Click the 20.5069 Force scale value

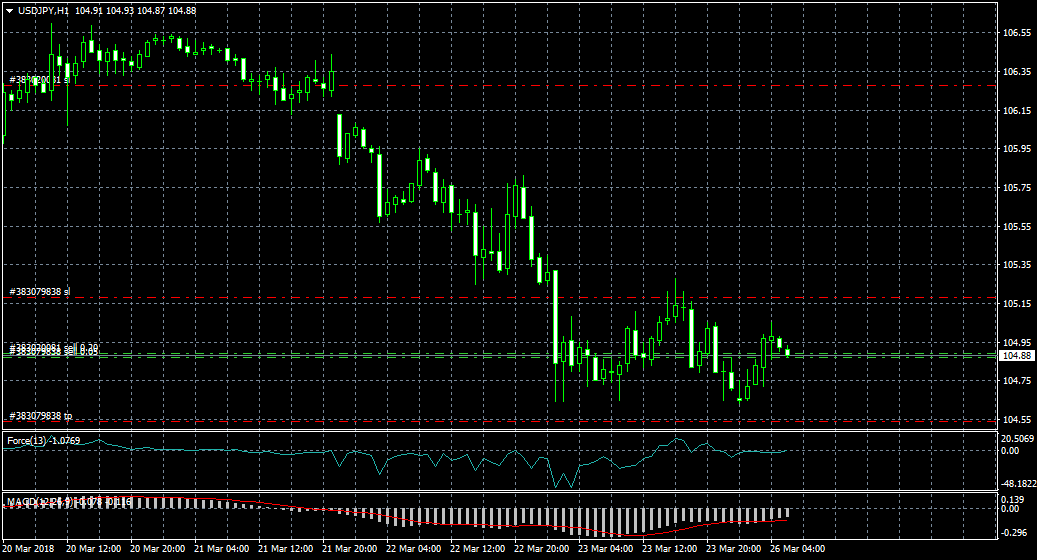pyautogui.click(x=1017, y=439)
